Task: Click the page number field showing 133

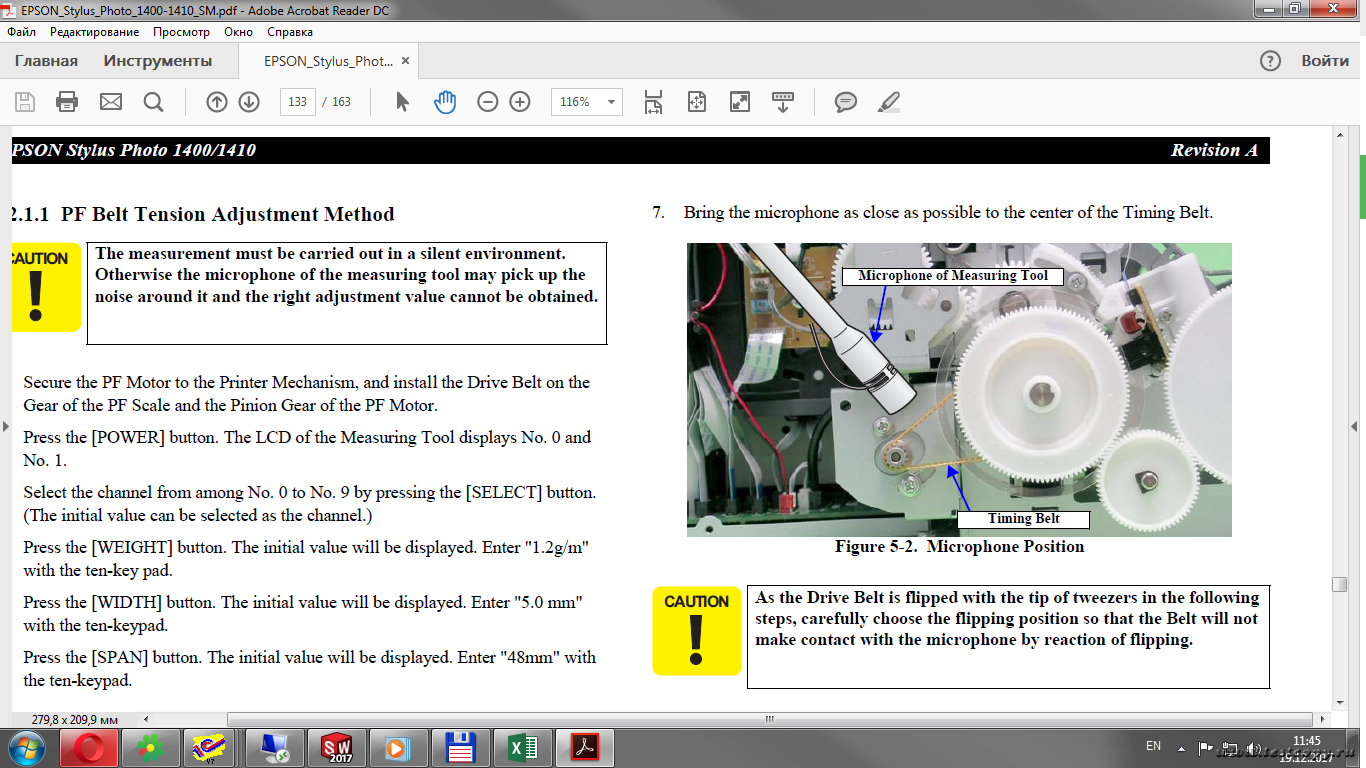Action: coord(297,102)
